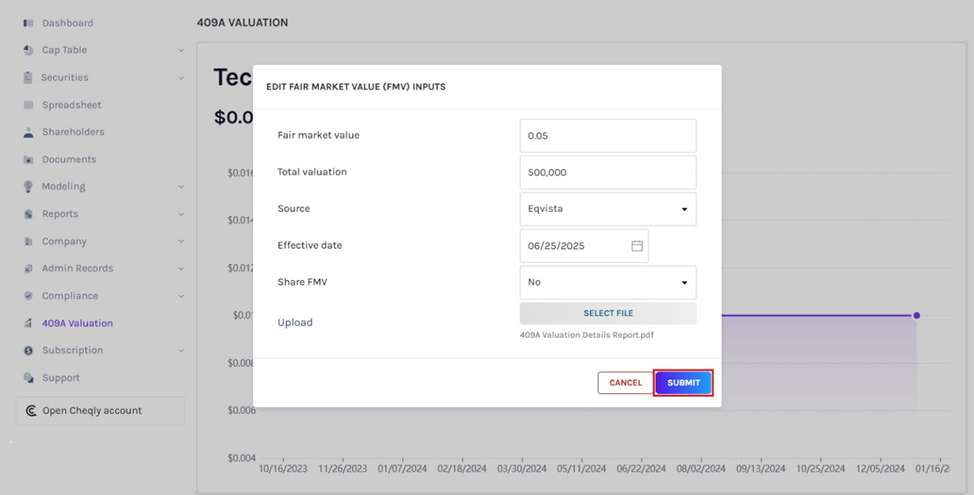The image size is (974, 495).
Task: Click the Modeling lightbulb icon
Action: pos(28,186)
